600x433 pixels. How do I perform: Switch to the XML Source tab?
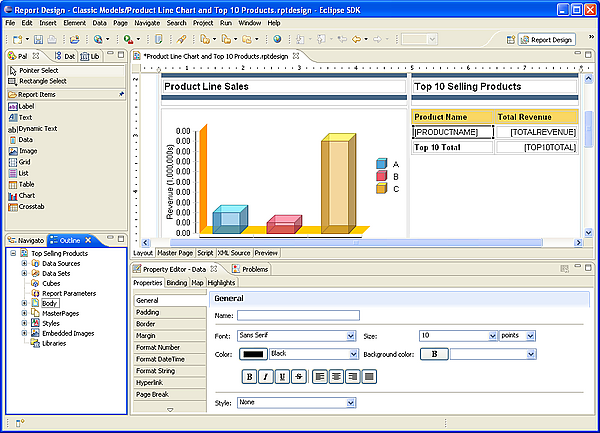point(234,253)
